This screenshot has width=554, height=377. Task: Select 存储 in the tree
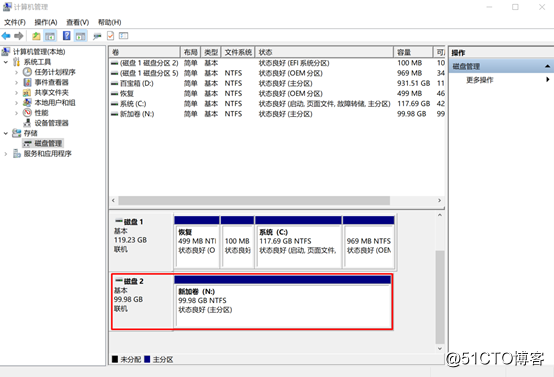[x=30, y=133]
